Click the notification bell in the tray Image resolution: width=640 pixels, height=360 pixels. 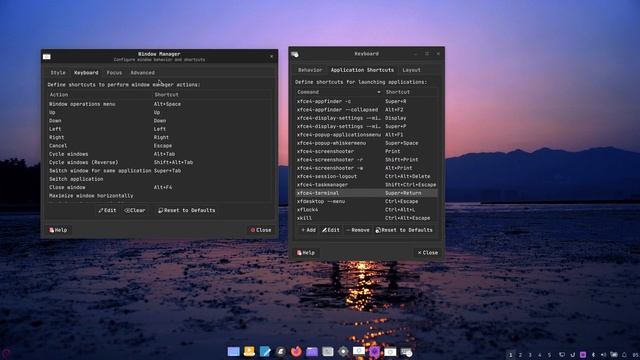[x=624, y=355]
